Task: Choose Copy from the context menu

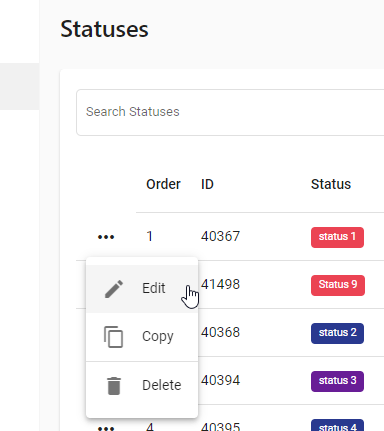Action: [142, 337]
